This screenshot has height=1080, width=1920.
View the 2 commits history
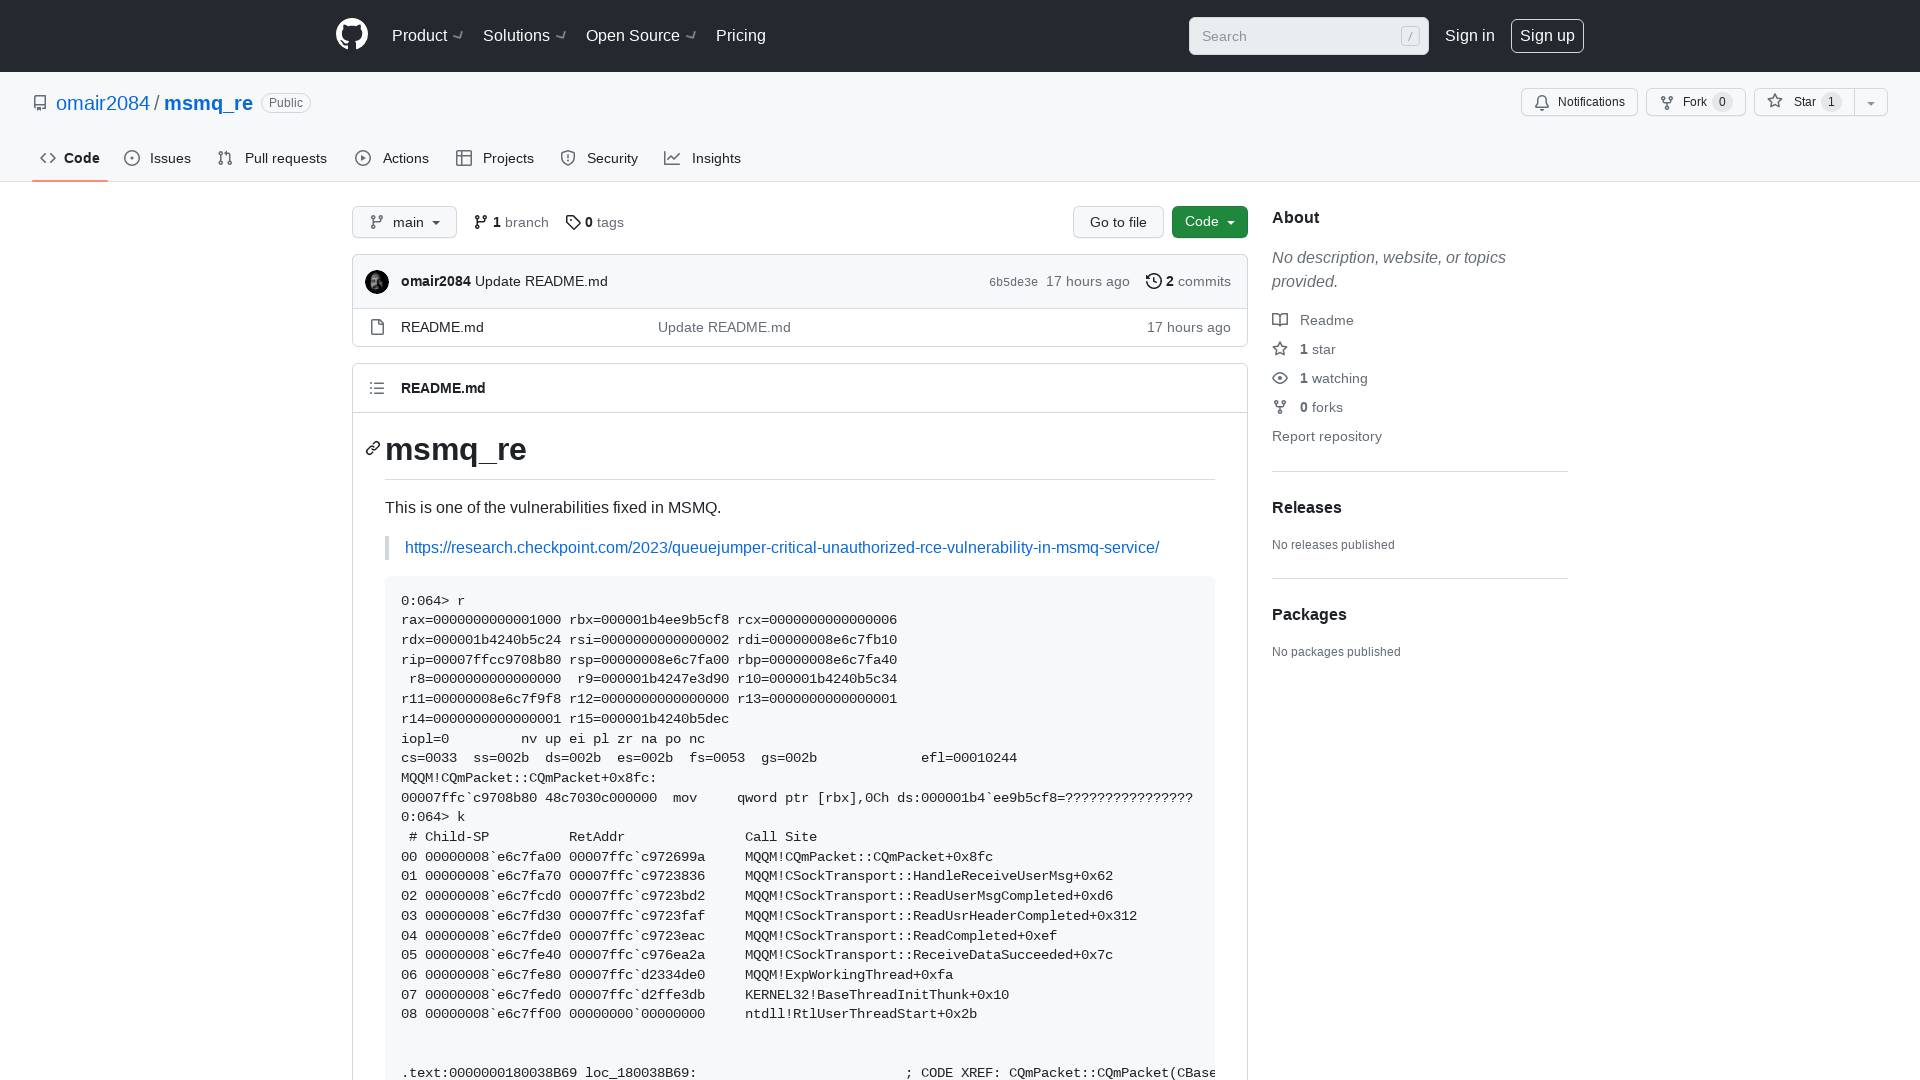tap(1188, 281)
